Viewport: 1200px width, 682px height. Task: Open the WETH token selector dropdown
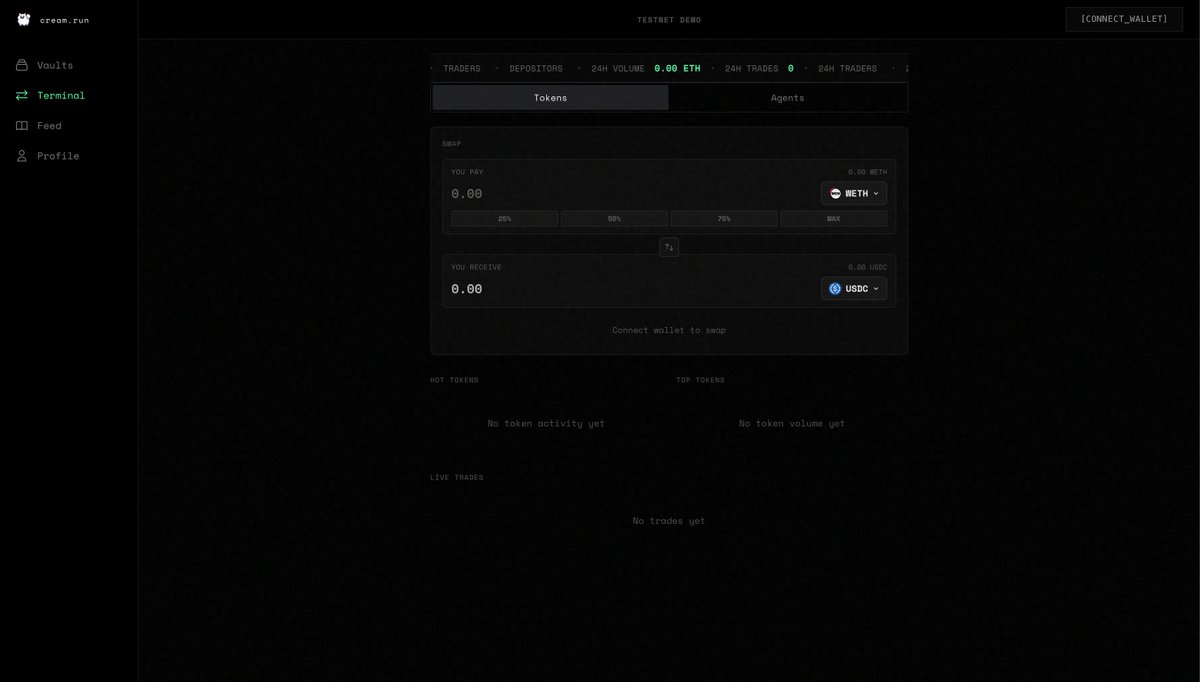pyautogui.click(x=854, y=194)
